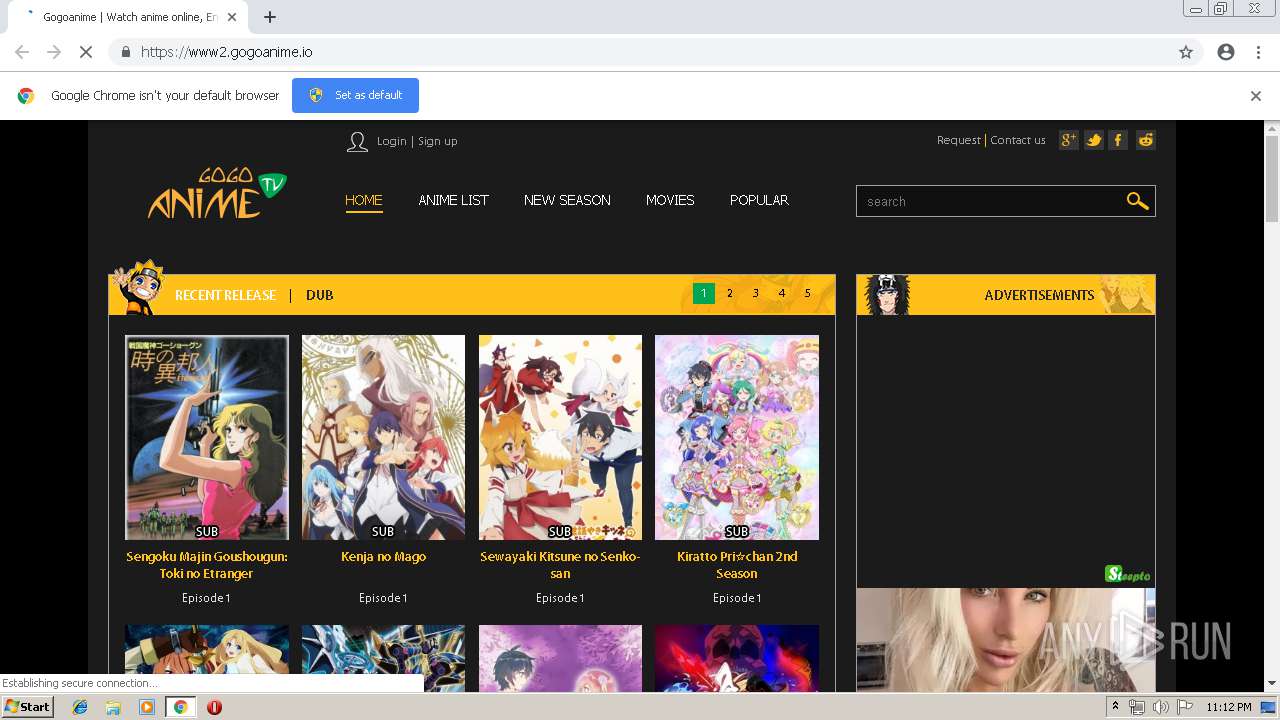1280x720 pixels.
Task: Click Kiratto Pri☆chan 2nd Season title
Action: tap(737, 565)
